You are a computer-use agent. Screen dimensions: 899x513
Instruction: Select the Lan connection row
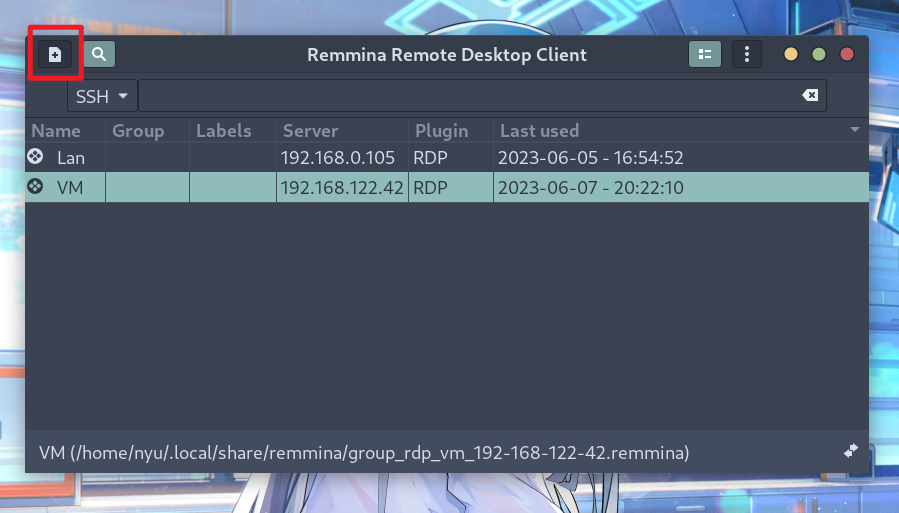(x=447, y=158)
